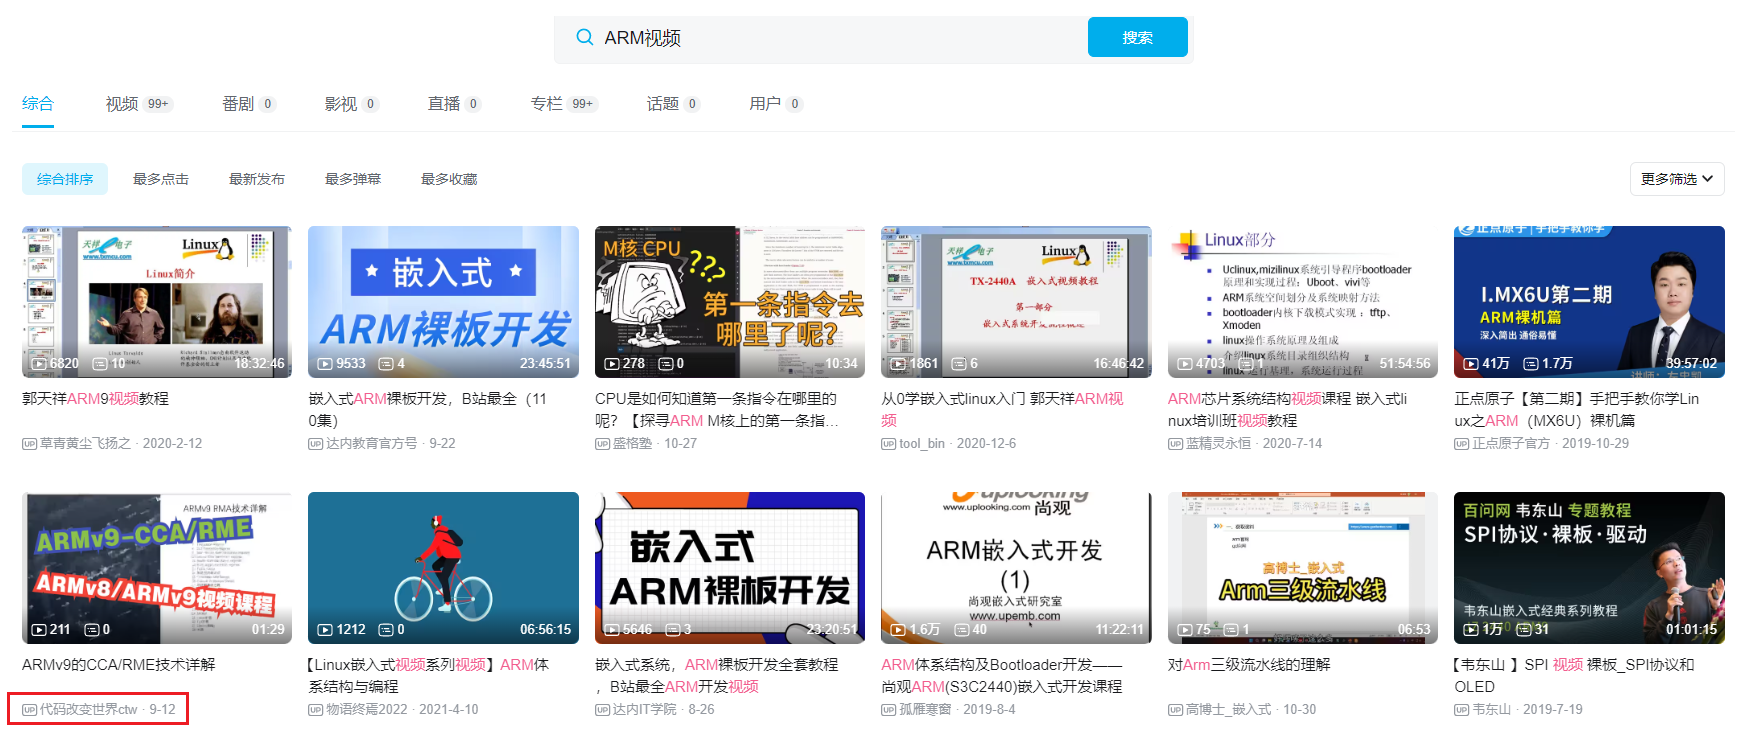Image resolution: width=1738 pixels, height=733 pixels.
Task: Open the I.MX6U第二期 thumbnail
Action: point(1589,302)
